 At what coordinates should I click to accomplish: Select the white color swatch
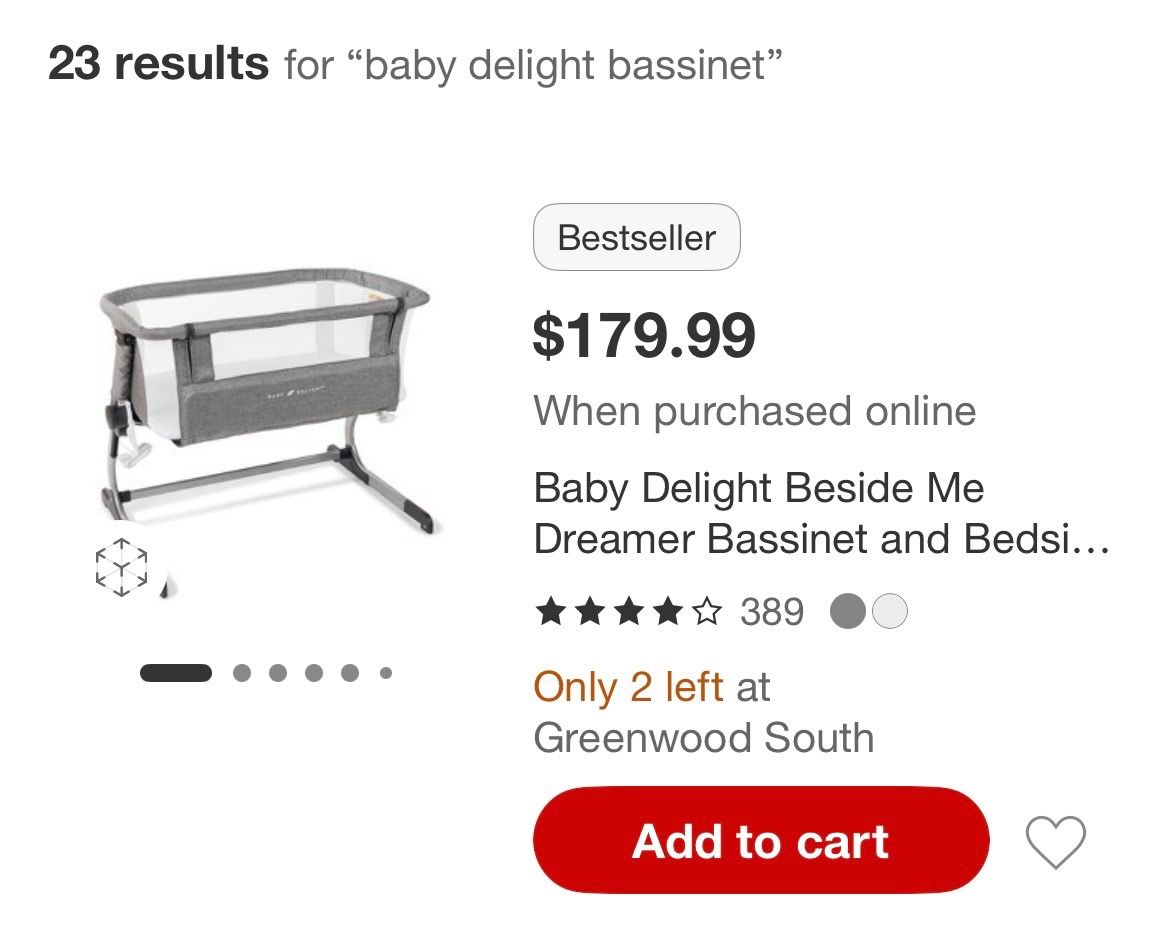(890, 611)
